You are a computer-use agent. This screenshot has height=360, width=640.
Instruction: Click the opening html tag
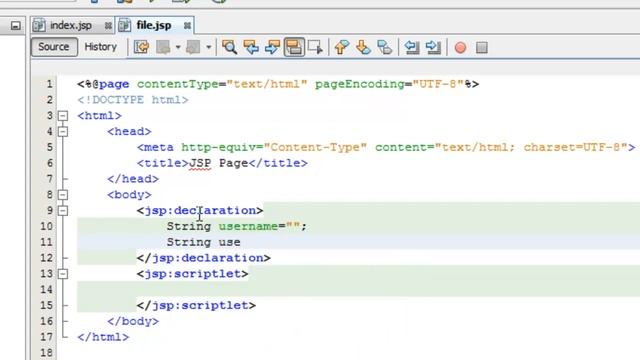[x=99, y=116]
